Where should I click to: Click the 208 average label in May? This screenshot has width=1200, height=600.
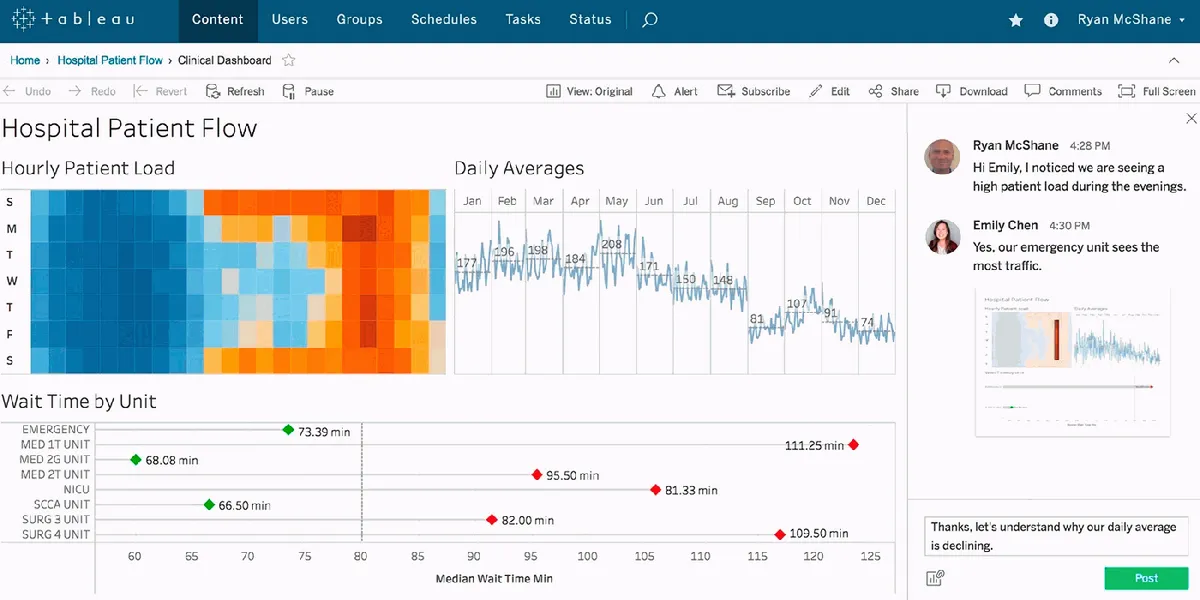coord(612,244)
